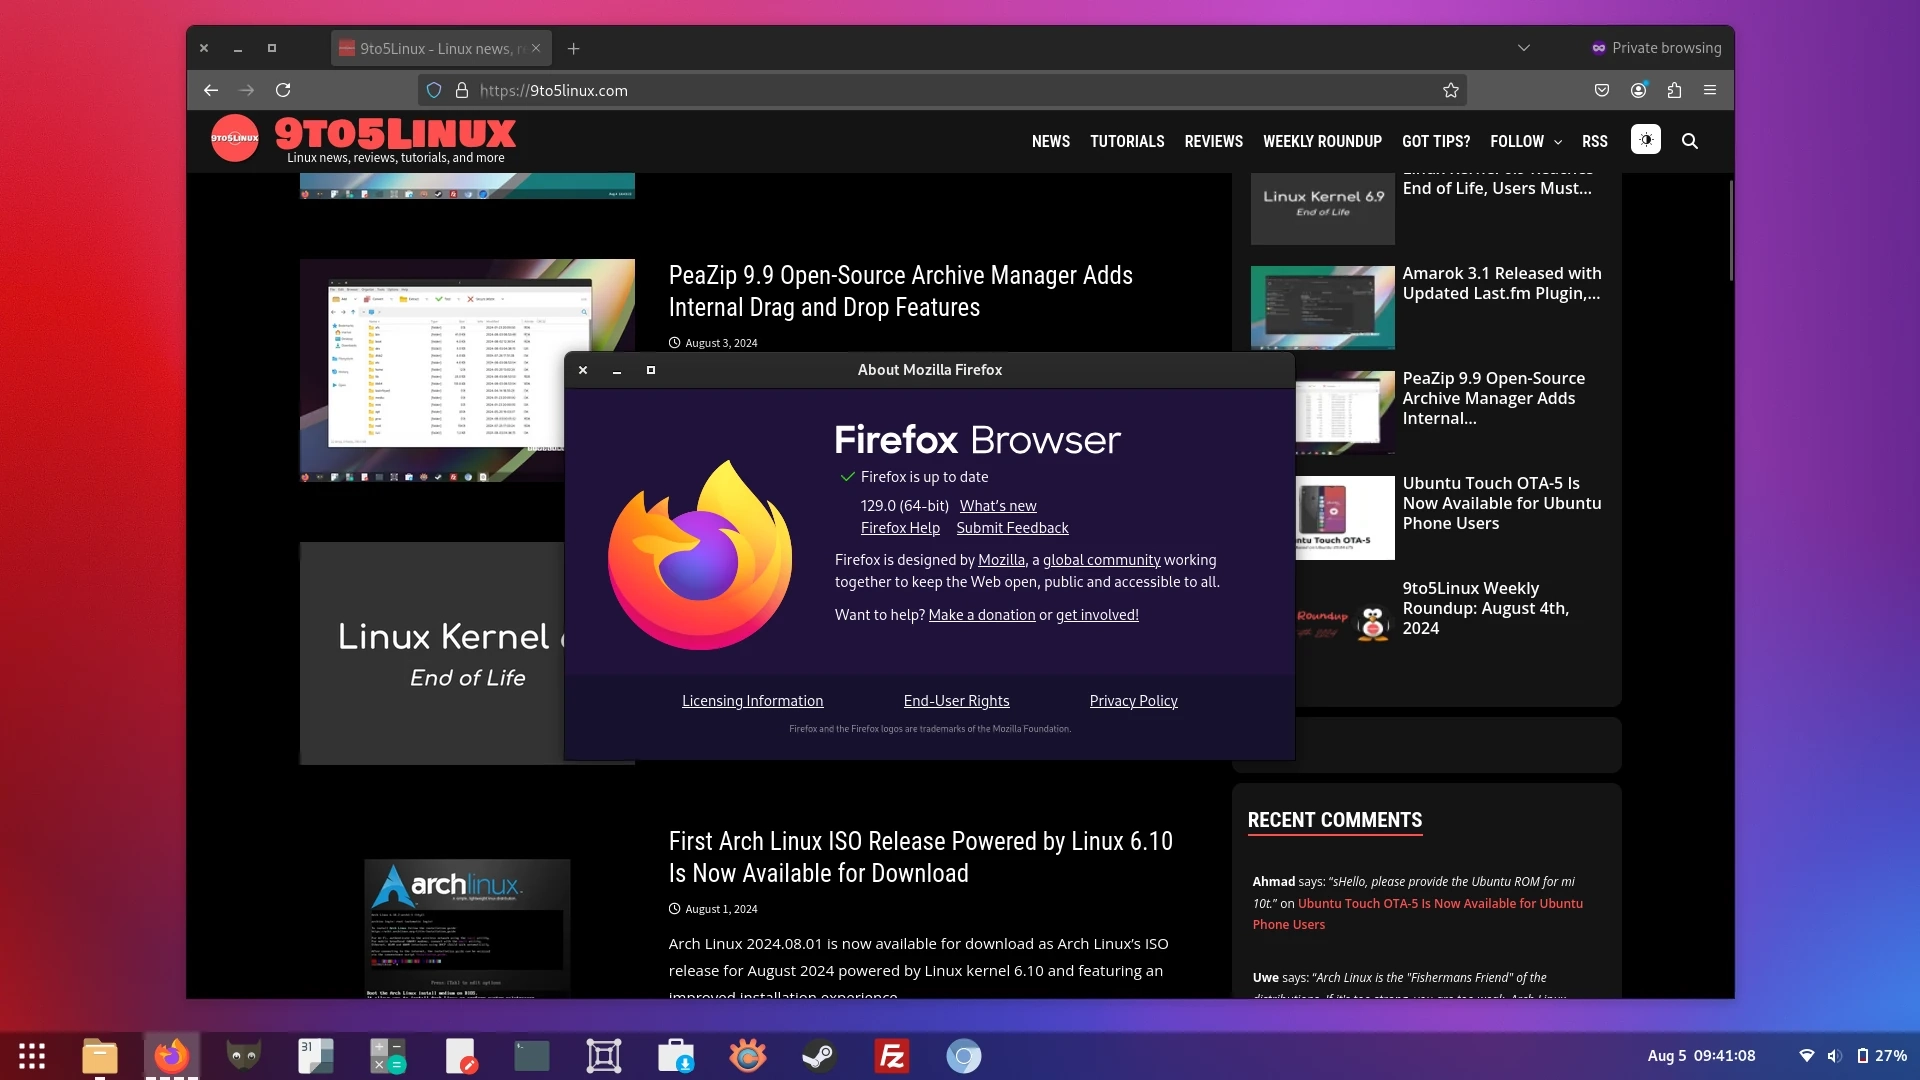Click the tracking protection shield icon
The width and height of the screenshot is (1920, 1080).
pyautogui.click(x=434, y=90)
